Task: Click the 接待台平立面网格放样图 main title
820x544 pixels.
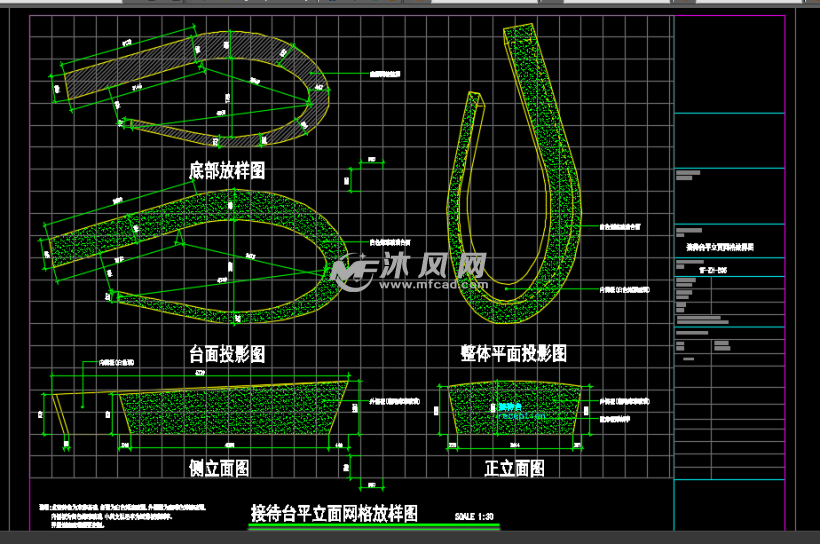Action: point(334,514)
